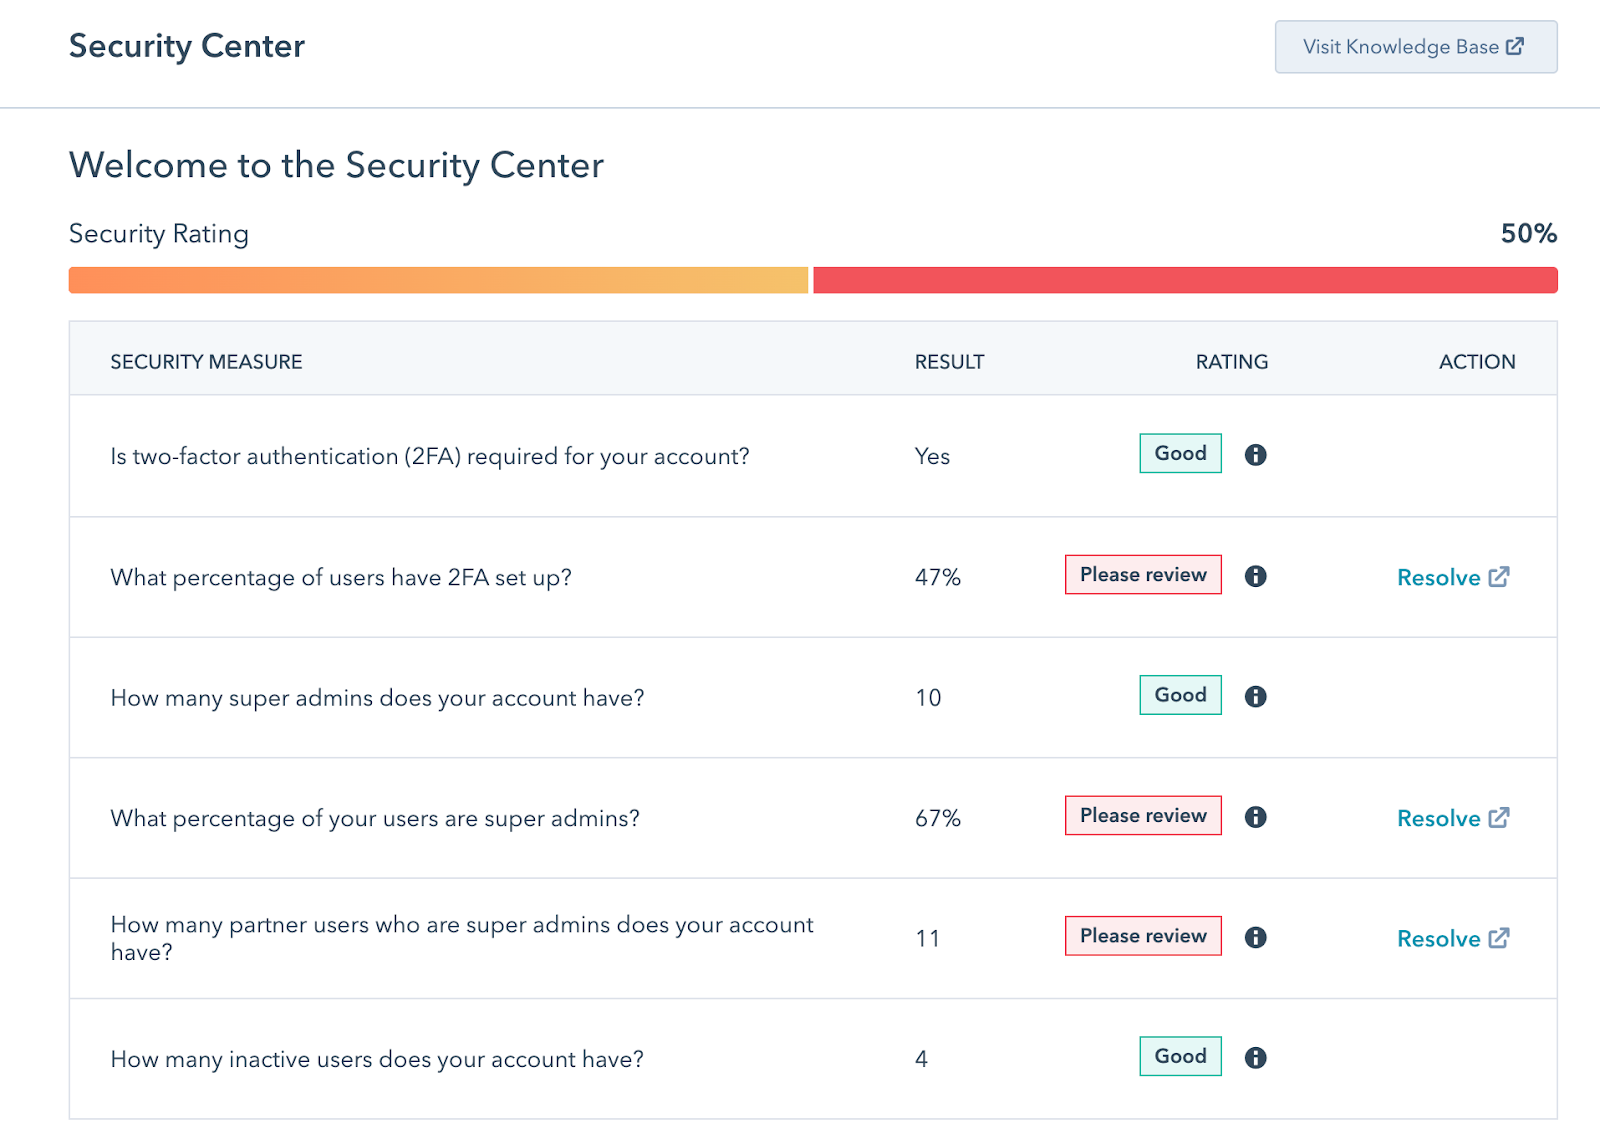Click the Good badge for inactive users
1600x1134 pixels.
point(1180,1056)
